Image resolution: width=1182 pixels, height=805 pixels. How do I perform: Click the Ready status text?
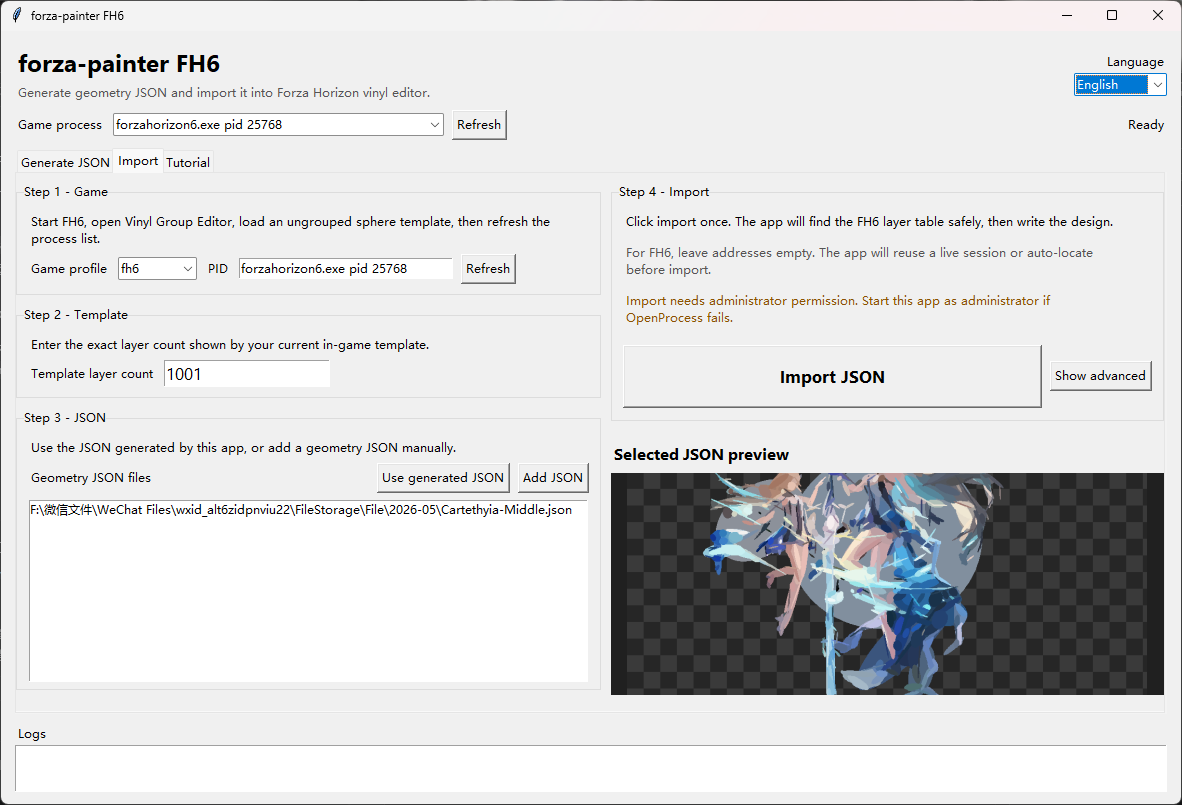coord(1146,124)
